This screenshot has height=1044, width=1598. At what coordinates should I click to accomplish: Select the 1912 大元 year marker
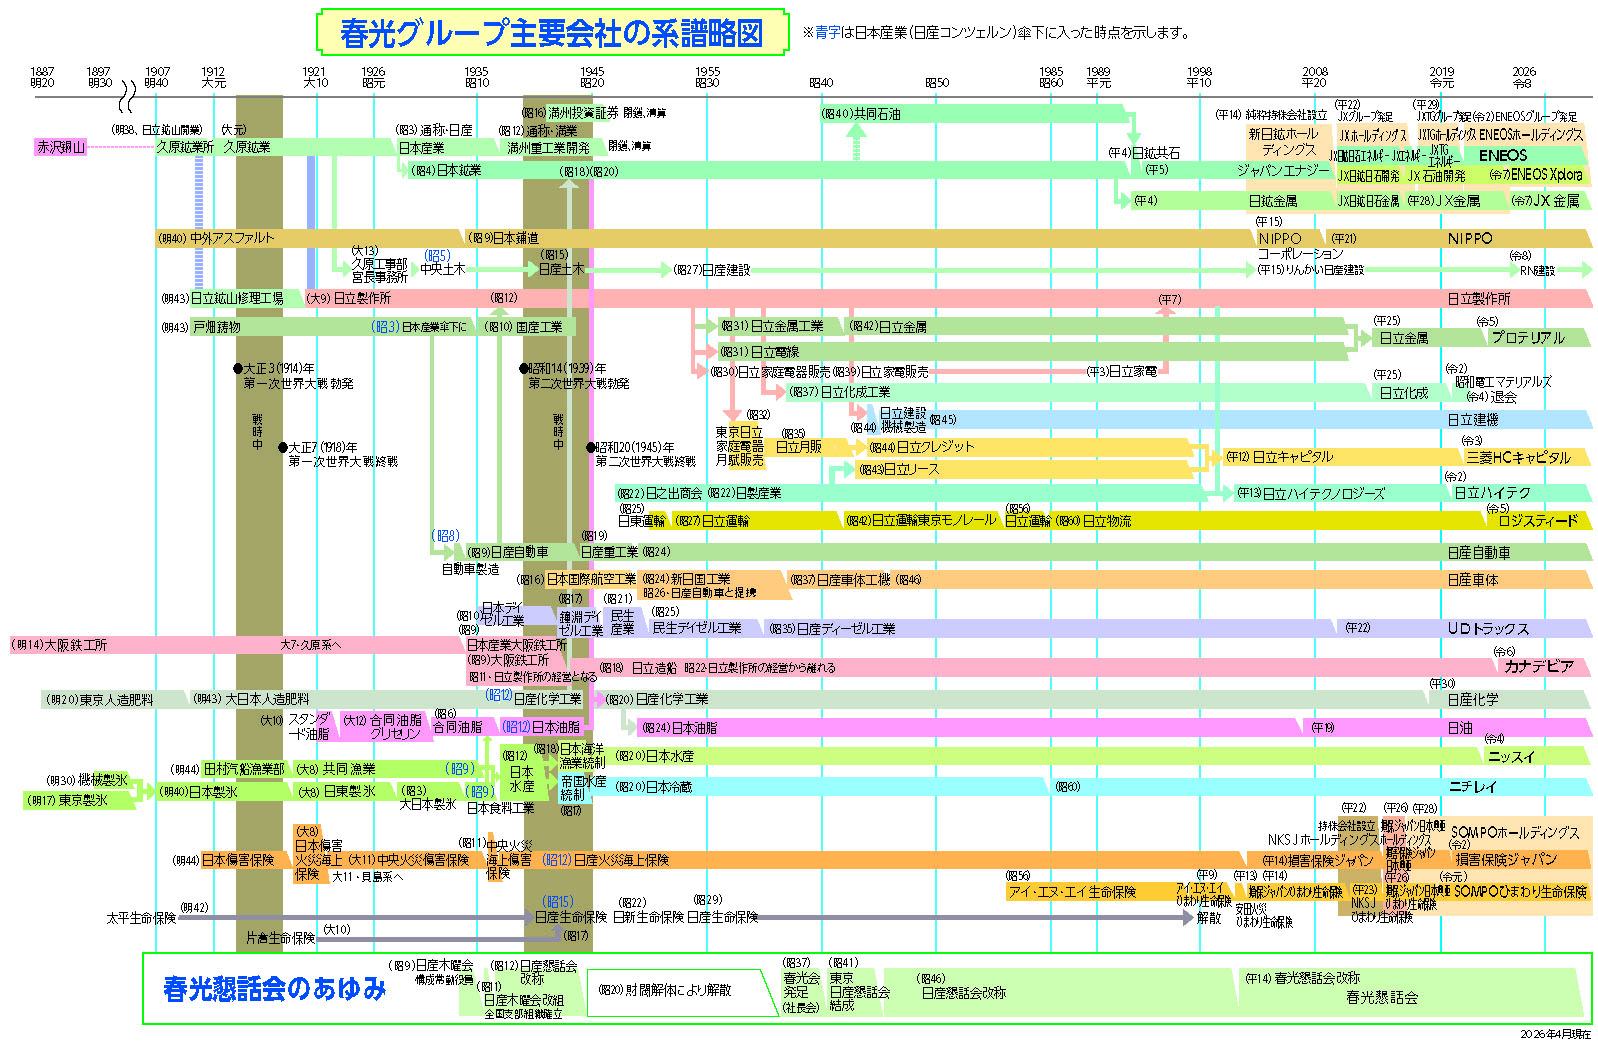pyautogui.click(x=213, y=77)
